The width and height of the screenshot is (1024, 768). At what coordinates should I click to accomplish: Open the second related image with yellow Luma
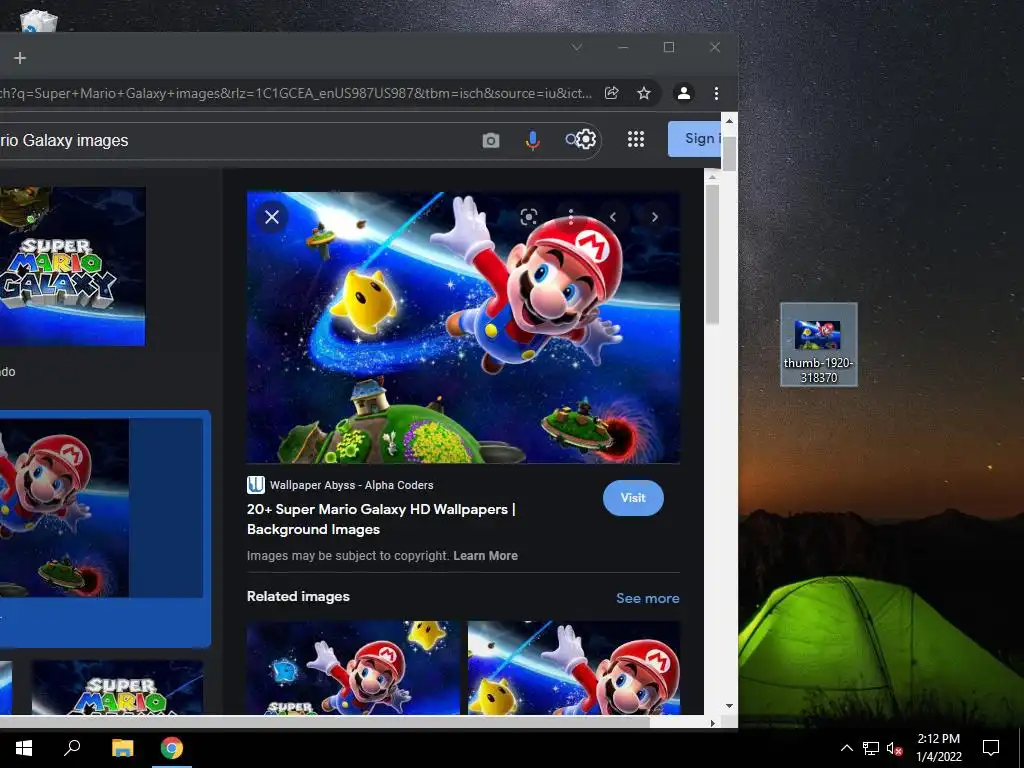click(573, 667)
